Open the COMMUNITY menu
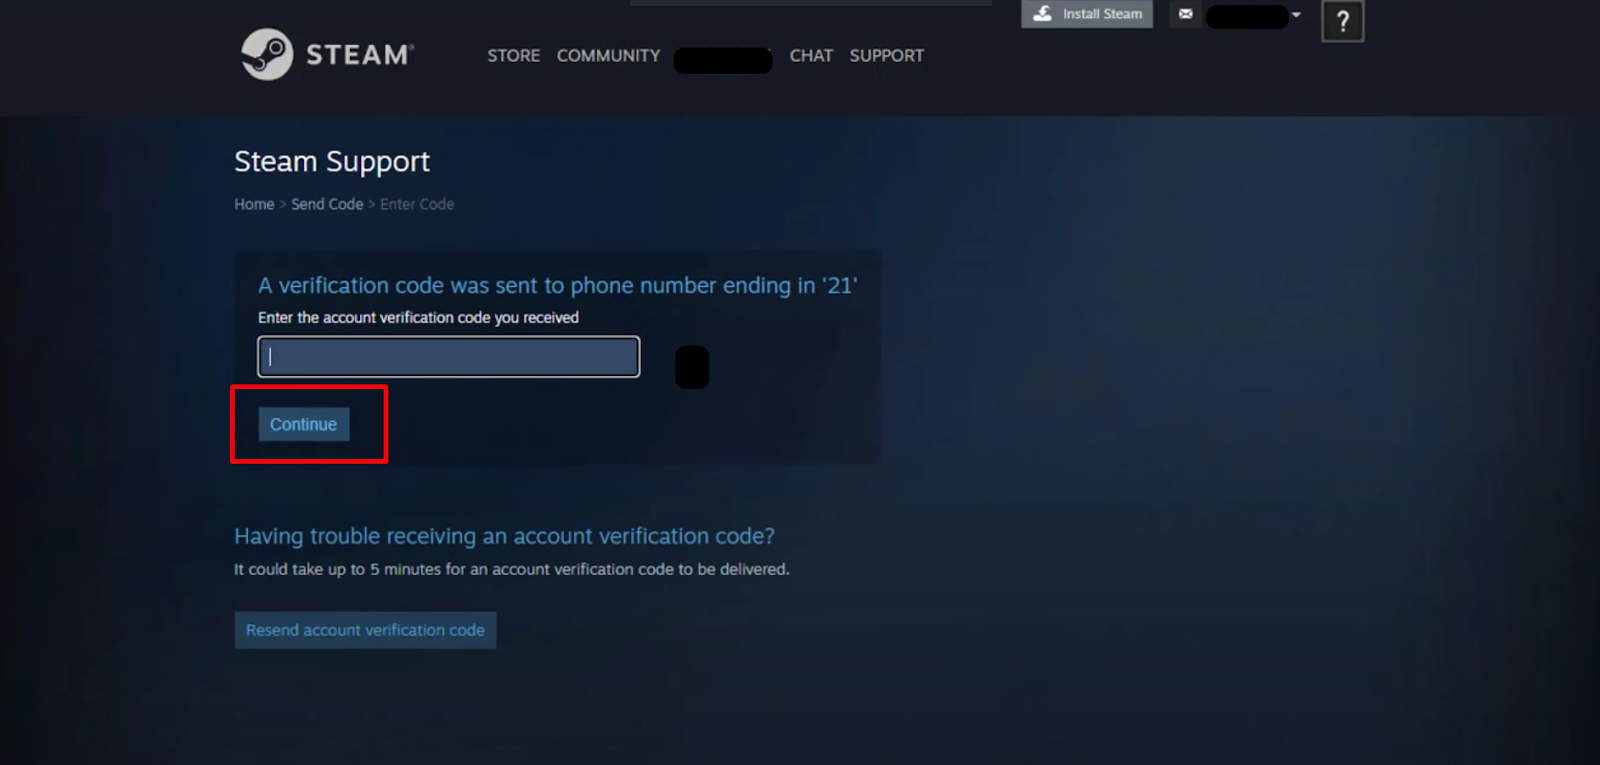This screenshot has height=765, width=1600. coord(608,56)
